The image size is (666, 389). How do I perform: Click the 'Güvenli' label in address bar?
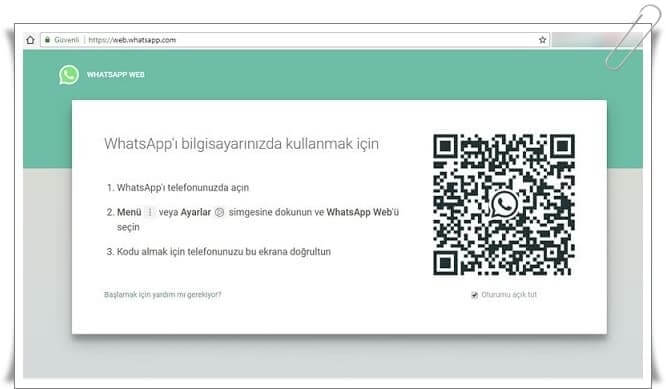(67, 40)
